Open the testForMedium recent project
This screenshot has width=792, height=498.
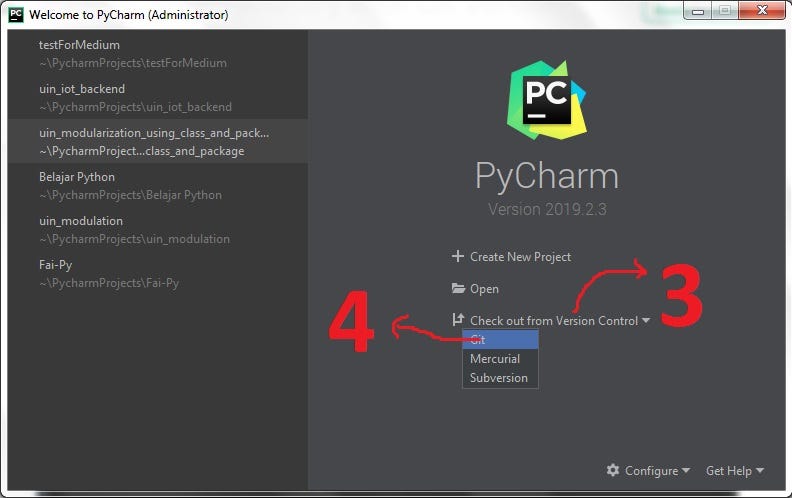158,53
